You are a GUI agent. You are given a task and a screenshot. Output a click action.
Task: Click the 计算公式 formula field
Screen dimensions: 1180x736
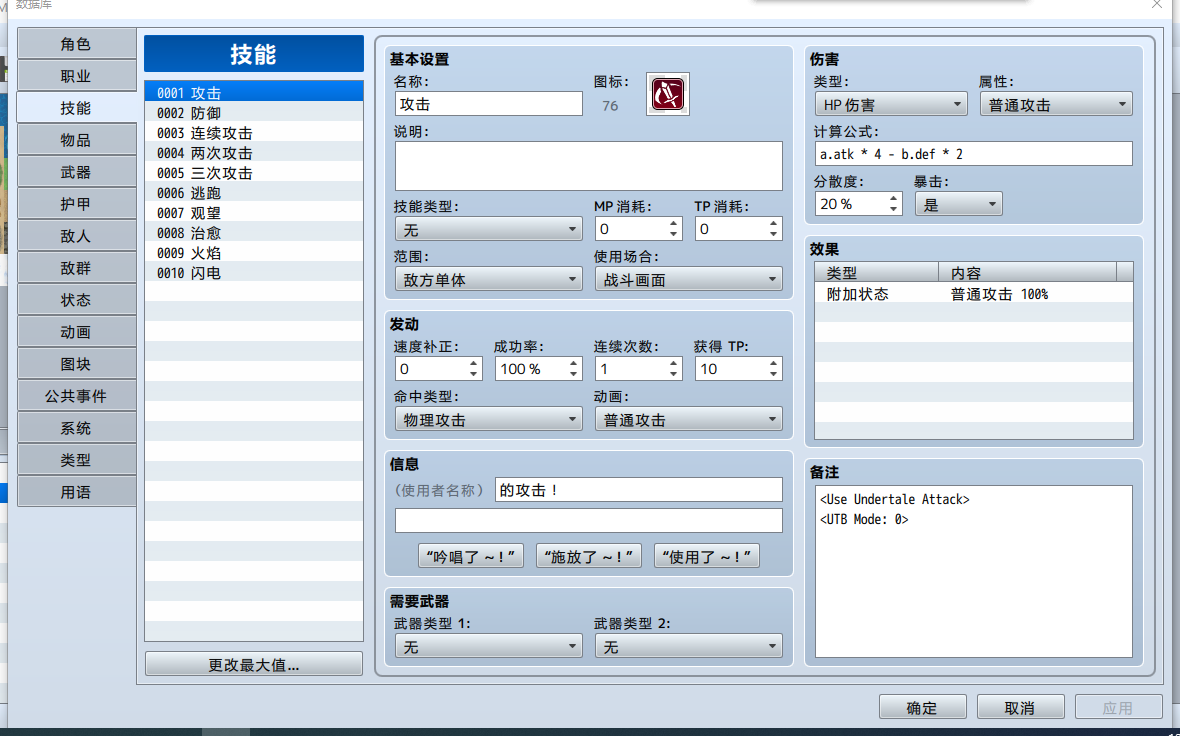[x=973, y=154]
